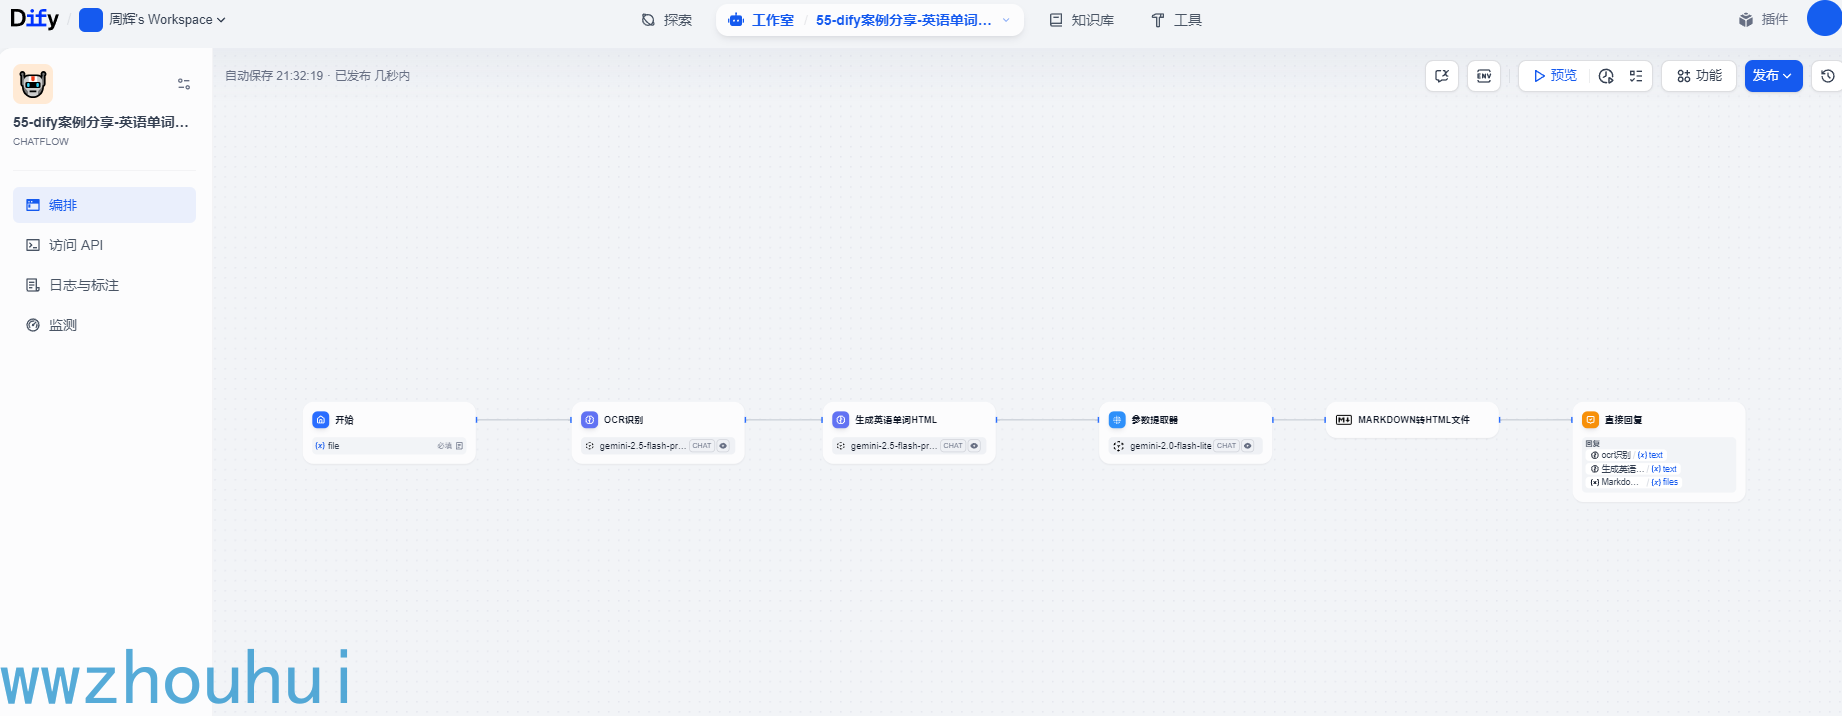This screenshot has width=1842, height=716.
Task: Select 访问 API in the sidebar
Action: click(x=104, y=245)
